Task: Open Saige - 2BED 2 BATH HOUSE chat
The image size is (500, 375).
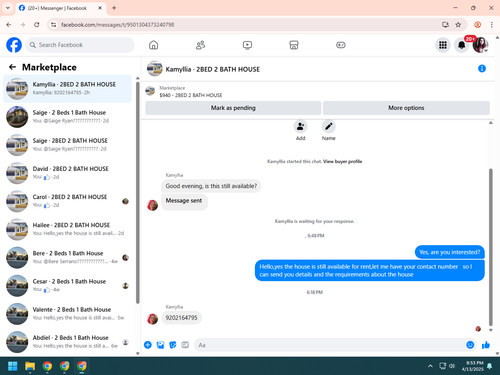Action: 67,145
